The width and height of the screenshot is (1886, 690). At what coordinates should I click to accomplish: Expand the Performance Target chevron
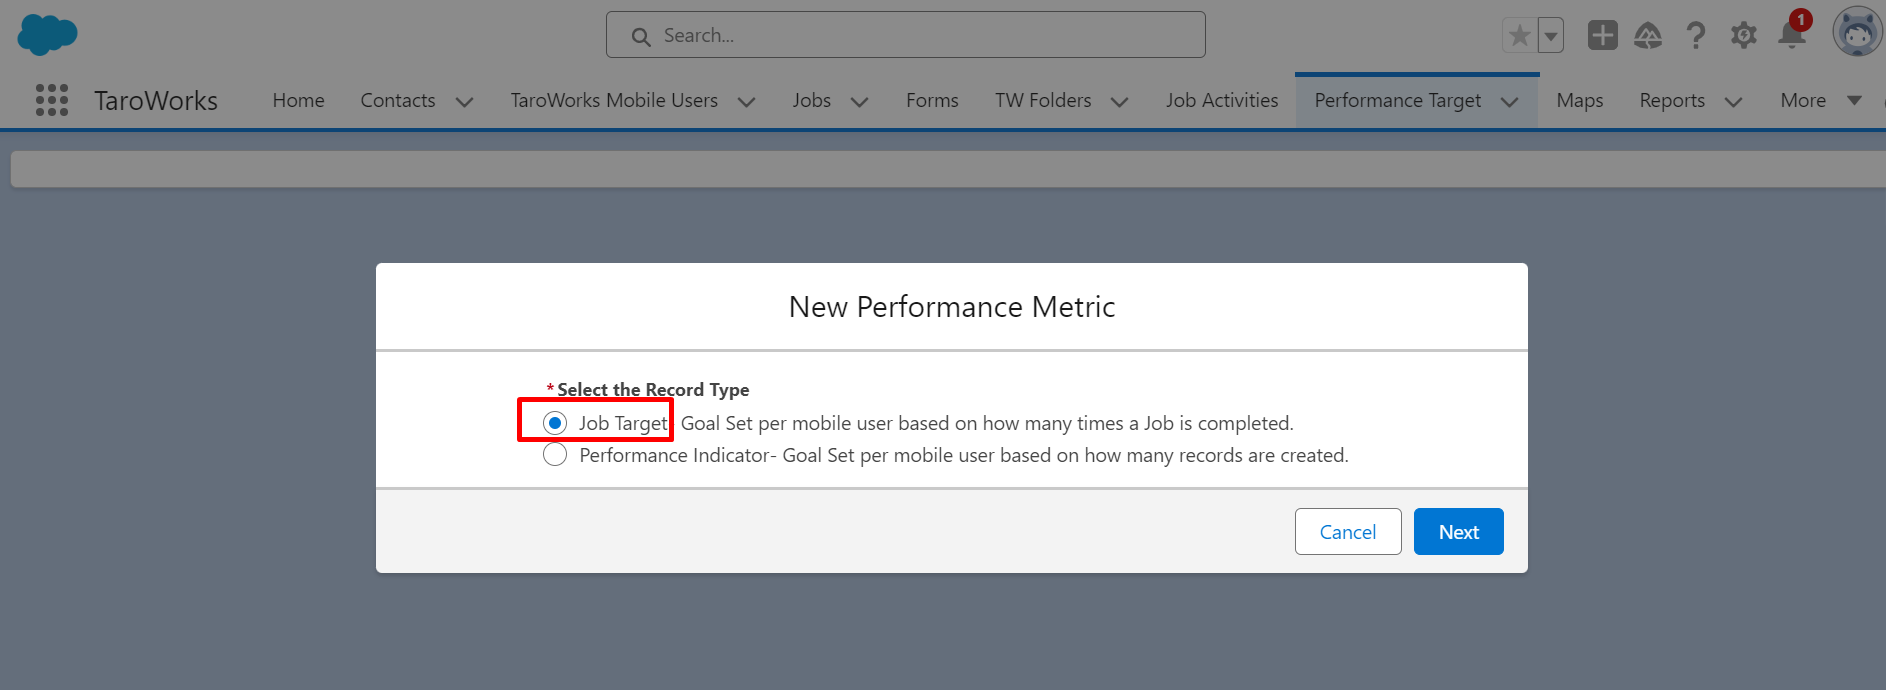point(1510,102)
